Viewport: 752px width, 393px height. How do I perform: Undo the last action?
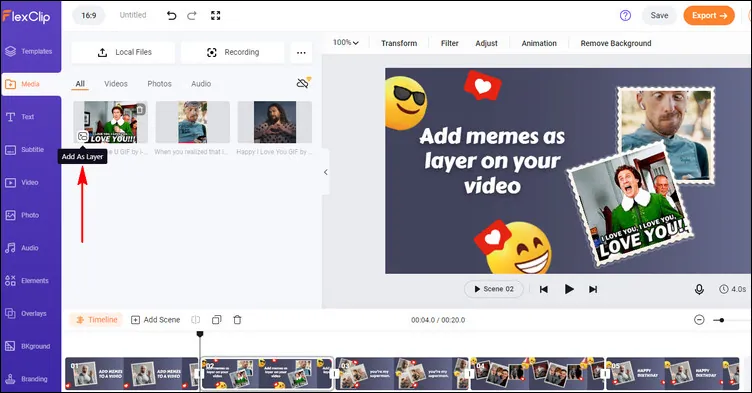coord(171,15)
